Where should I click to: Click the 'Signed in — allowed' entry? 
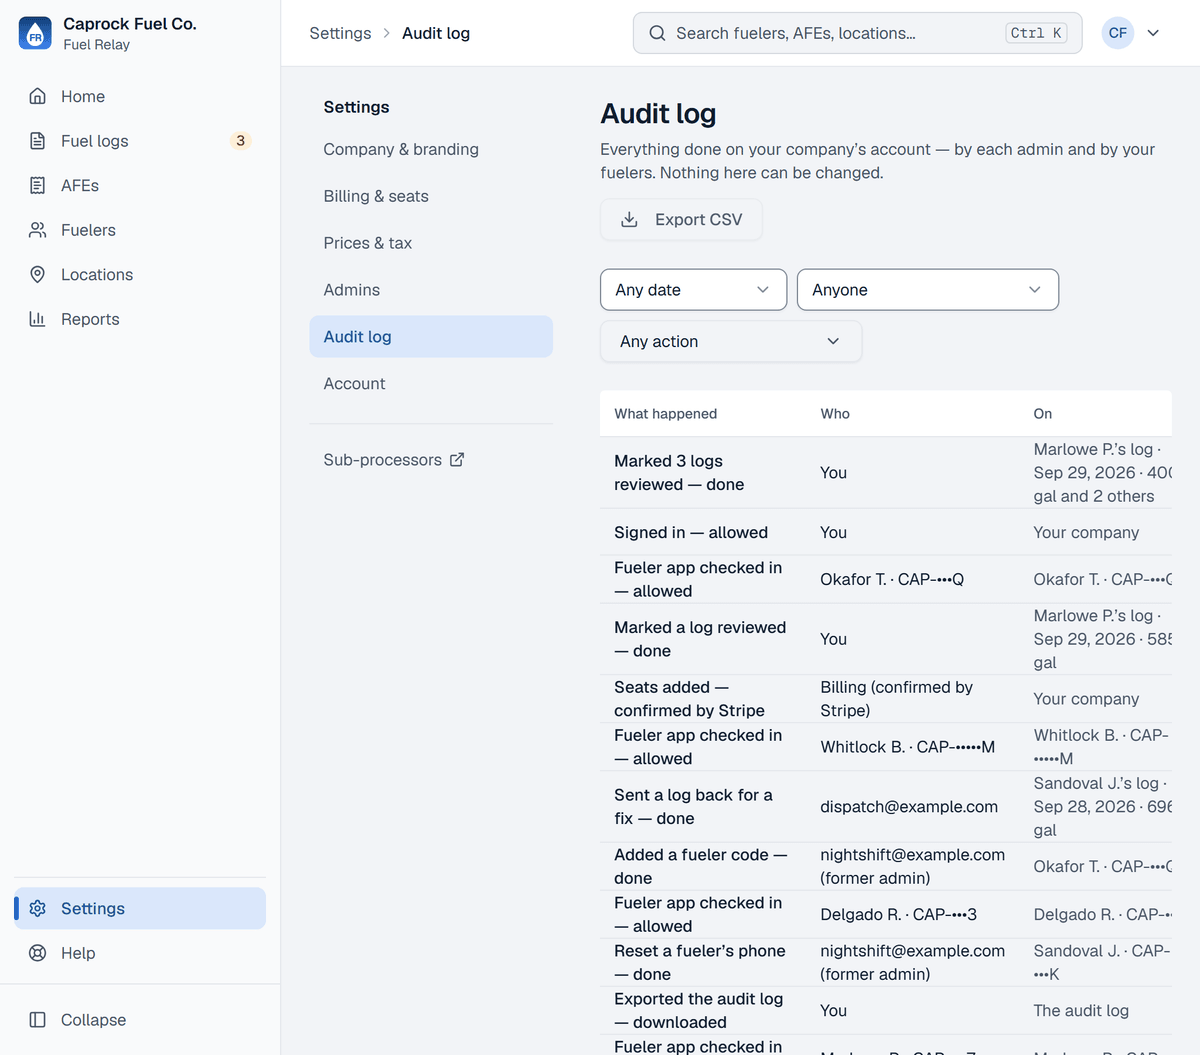pos(691,532)
